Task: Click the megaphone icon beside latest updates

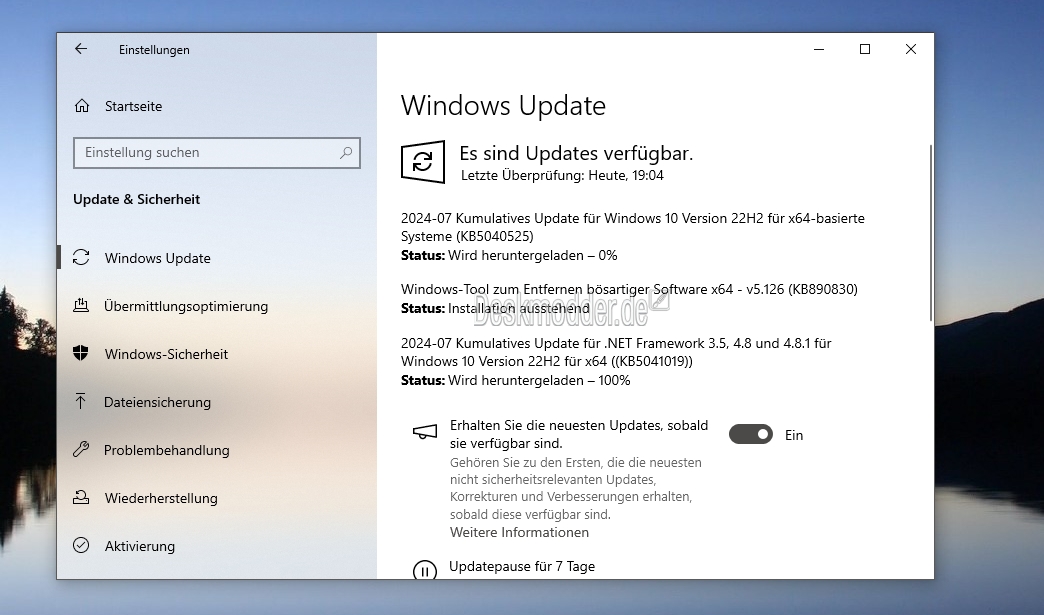Action: [x=425, y=433]
